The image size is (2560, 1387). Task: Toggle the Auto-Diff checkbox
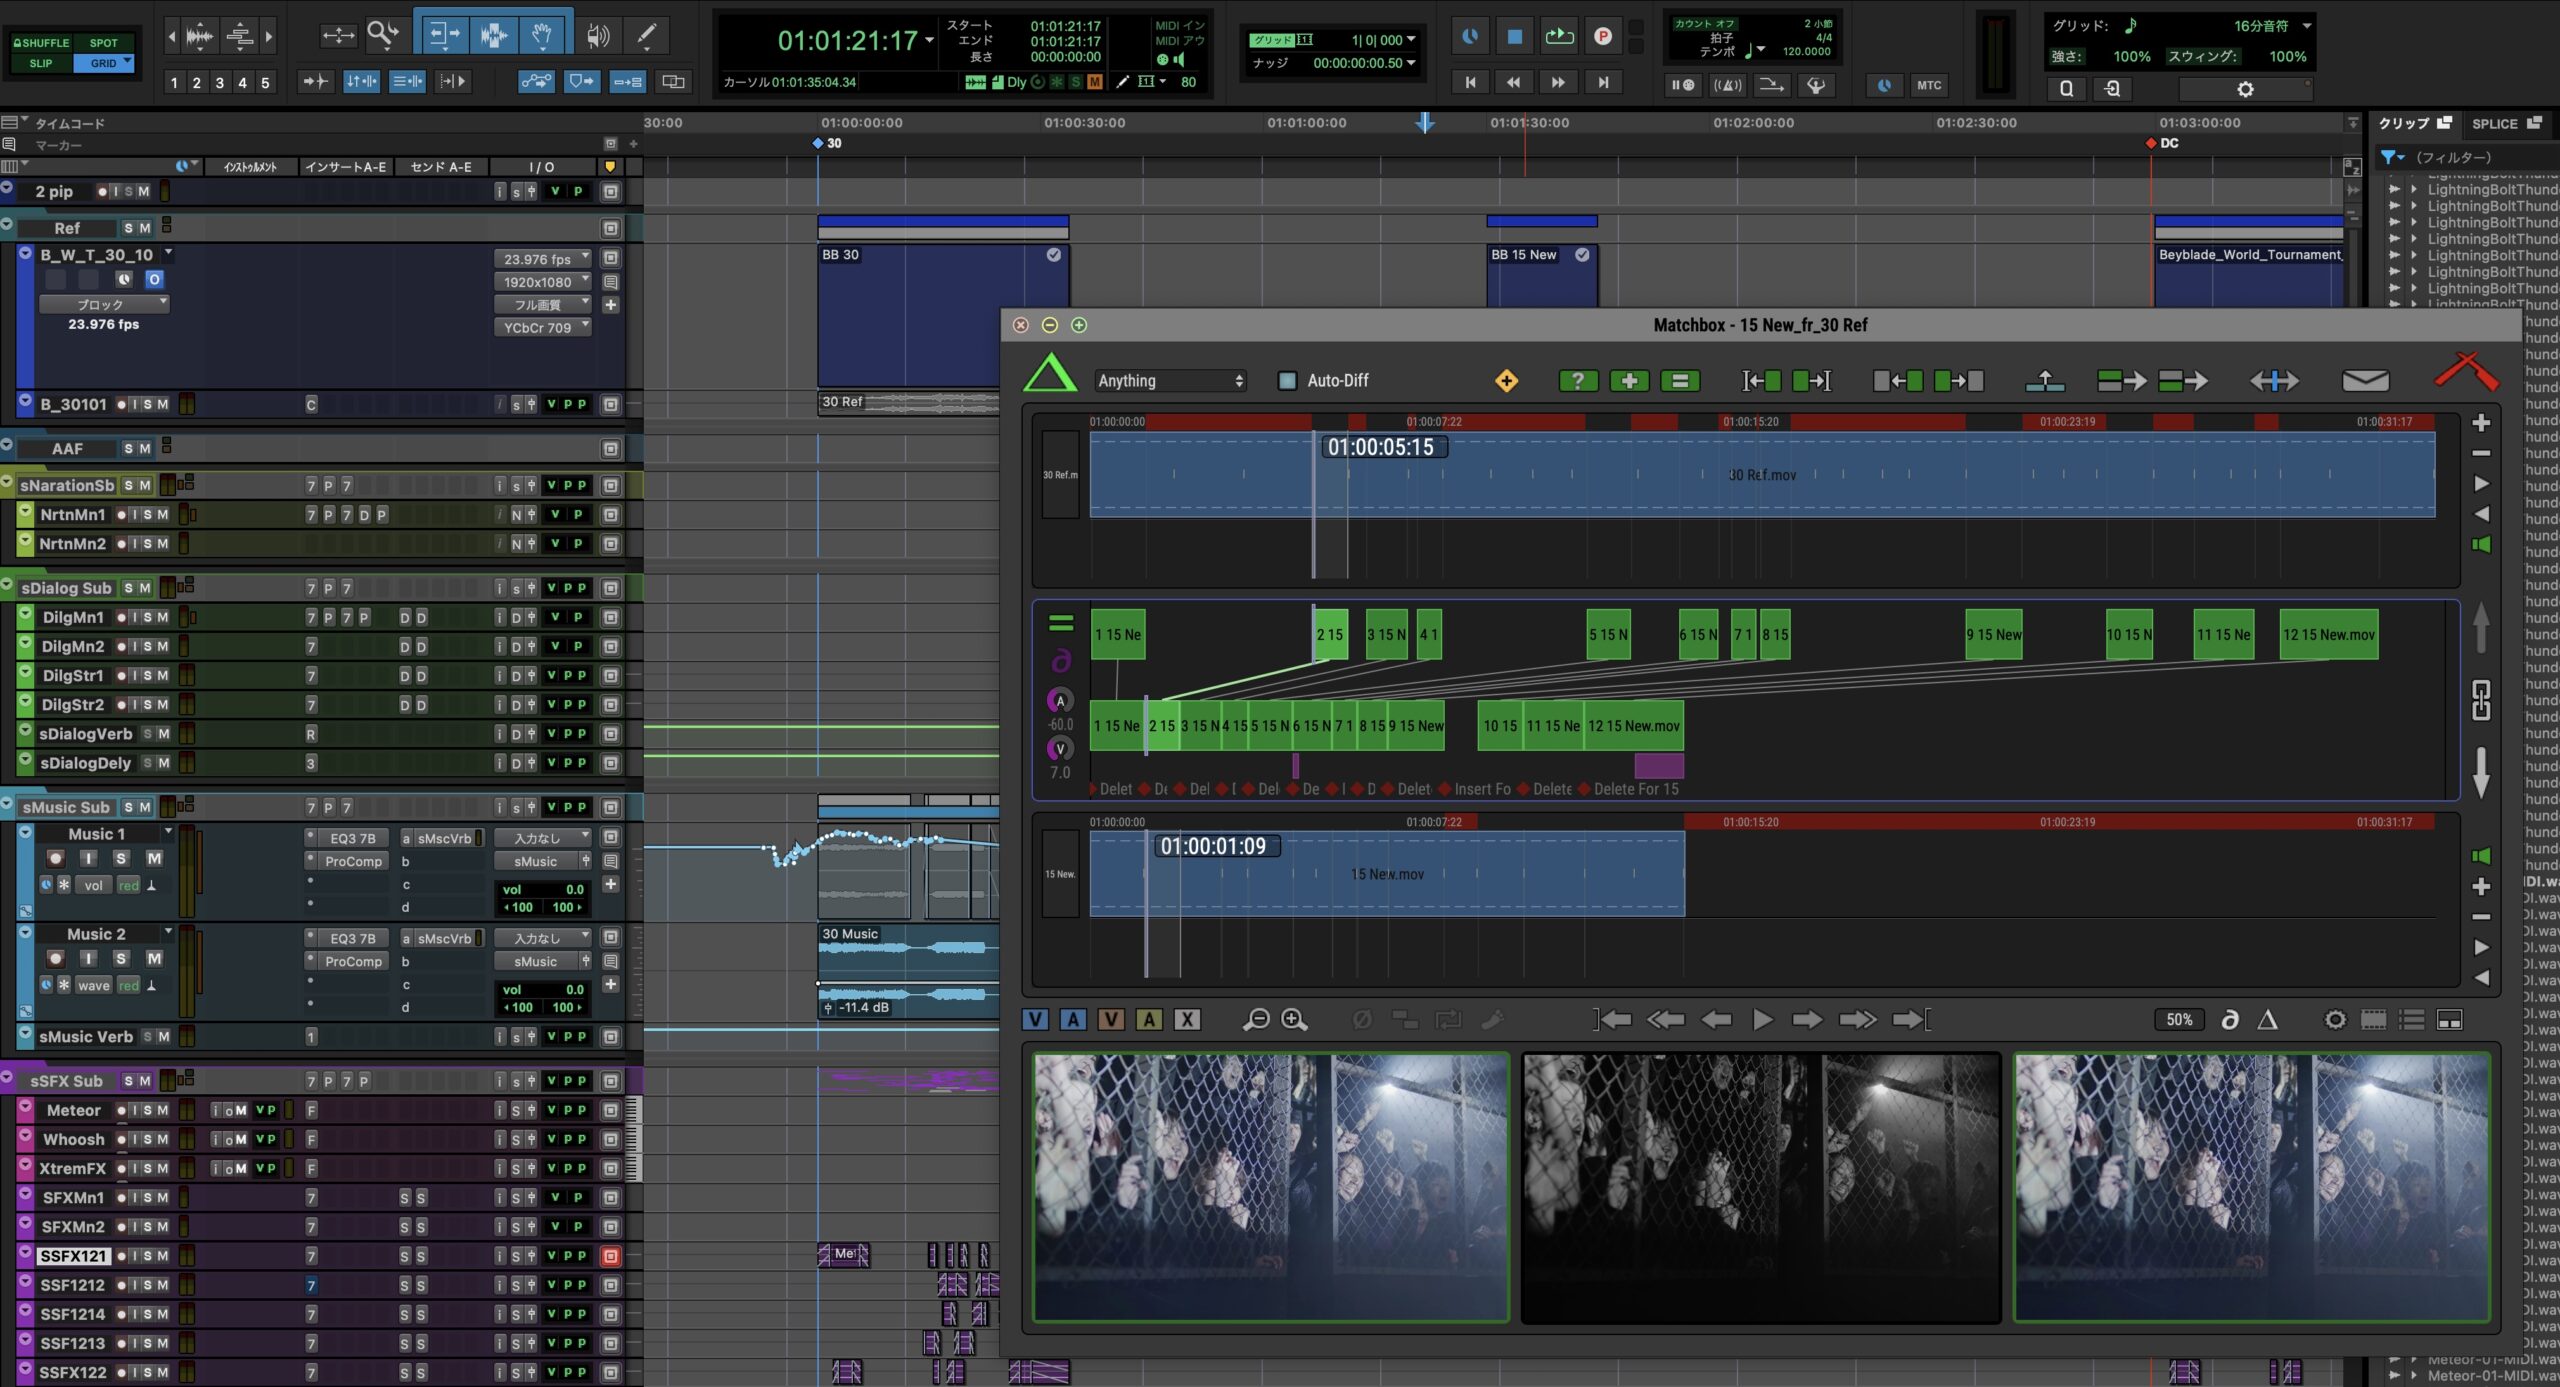tap(1288, 381)
